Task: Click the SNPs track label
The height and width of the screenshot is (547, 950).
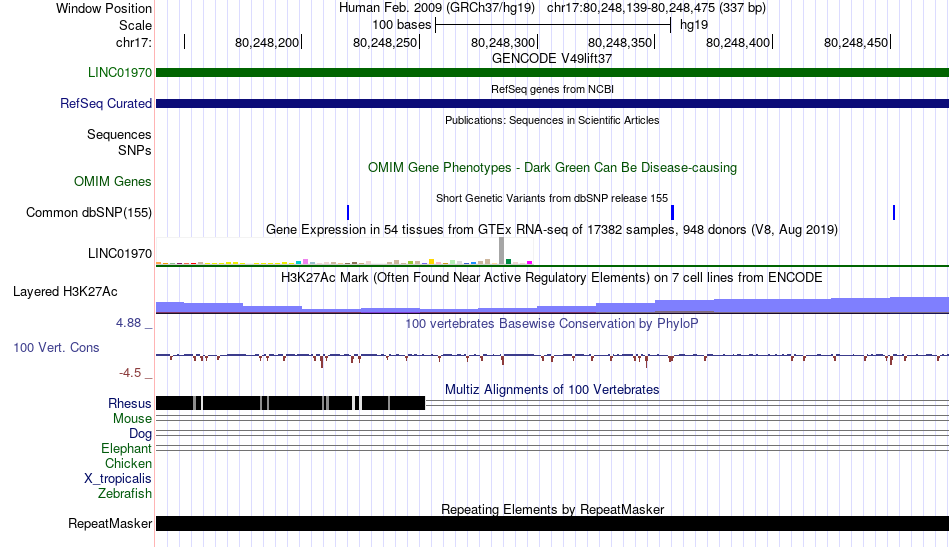Action: pos(135,150)
